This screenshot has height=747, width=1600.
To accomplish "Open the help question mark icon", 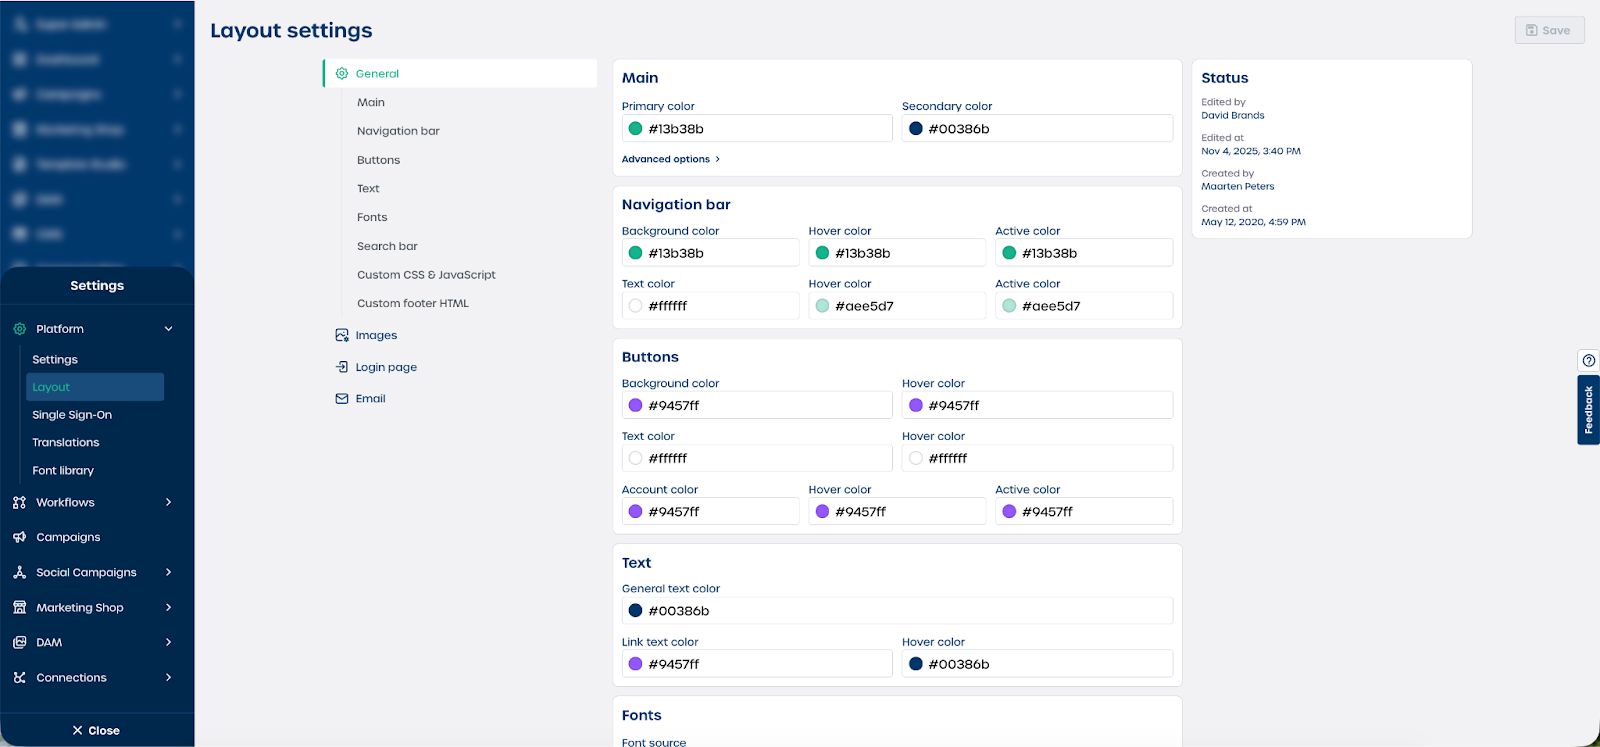I will click(x=1588, y=361).
